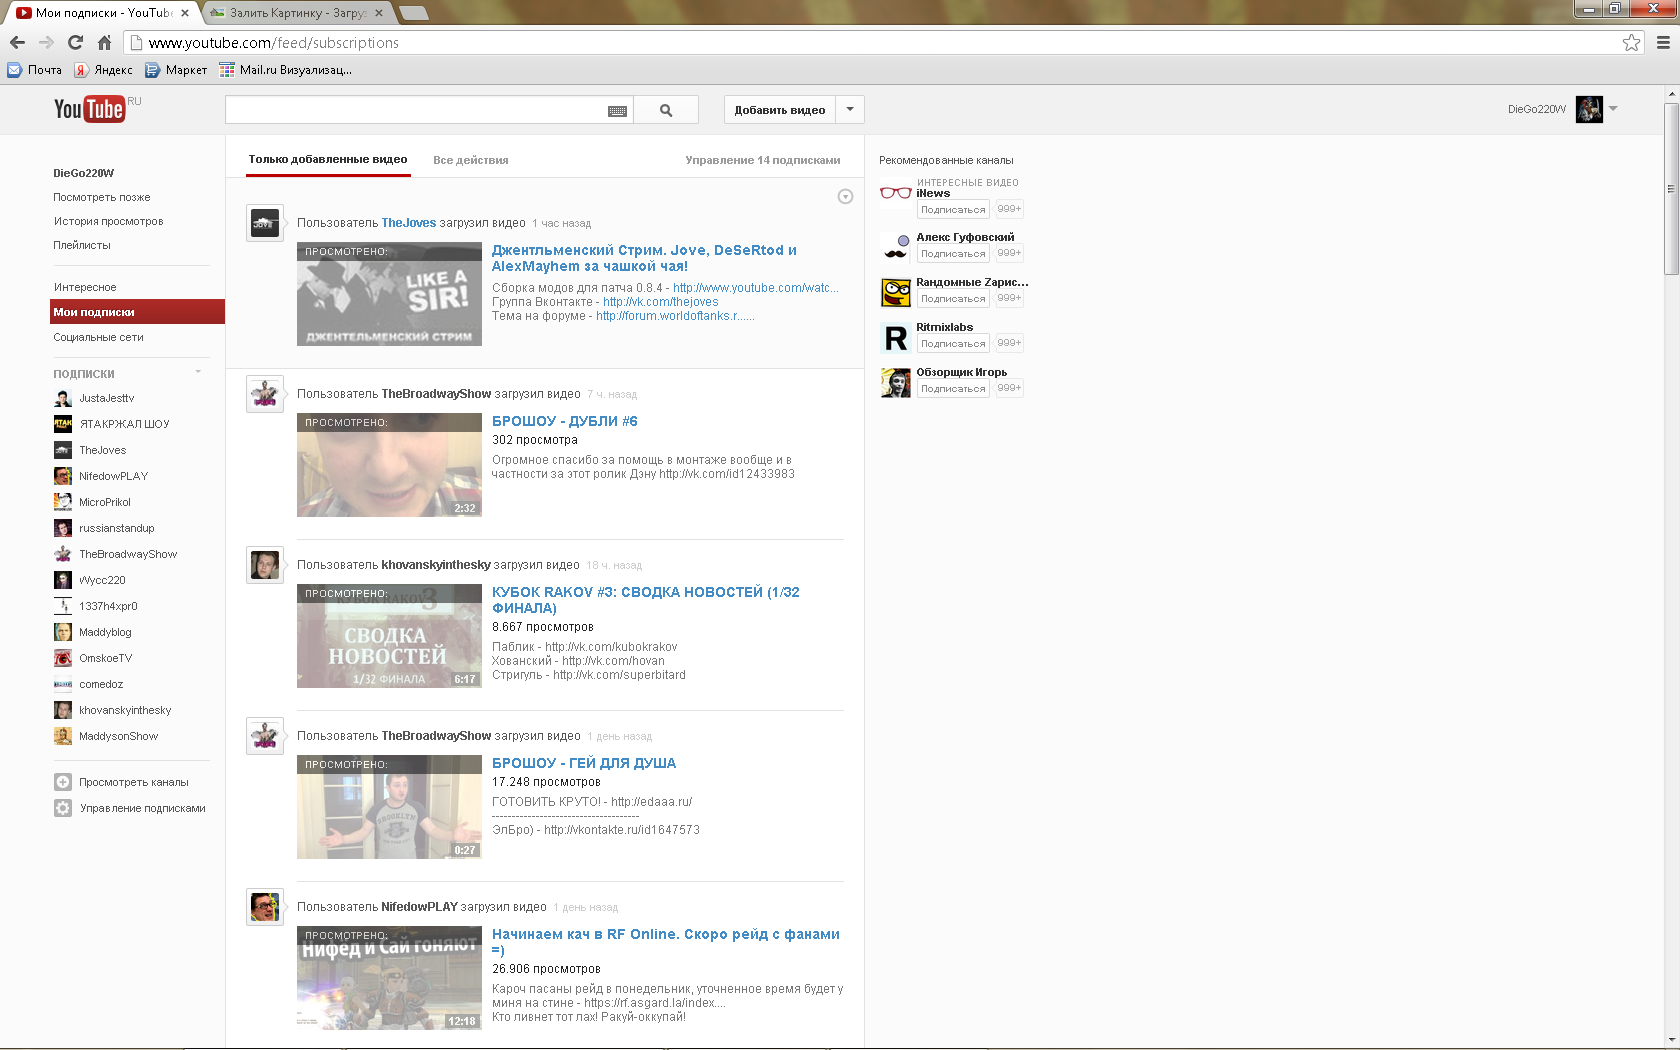
Task: Open Социальные сети in sidebar
Action: [98, 337]
